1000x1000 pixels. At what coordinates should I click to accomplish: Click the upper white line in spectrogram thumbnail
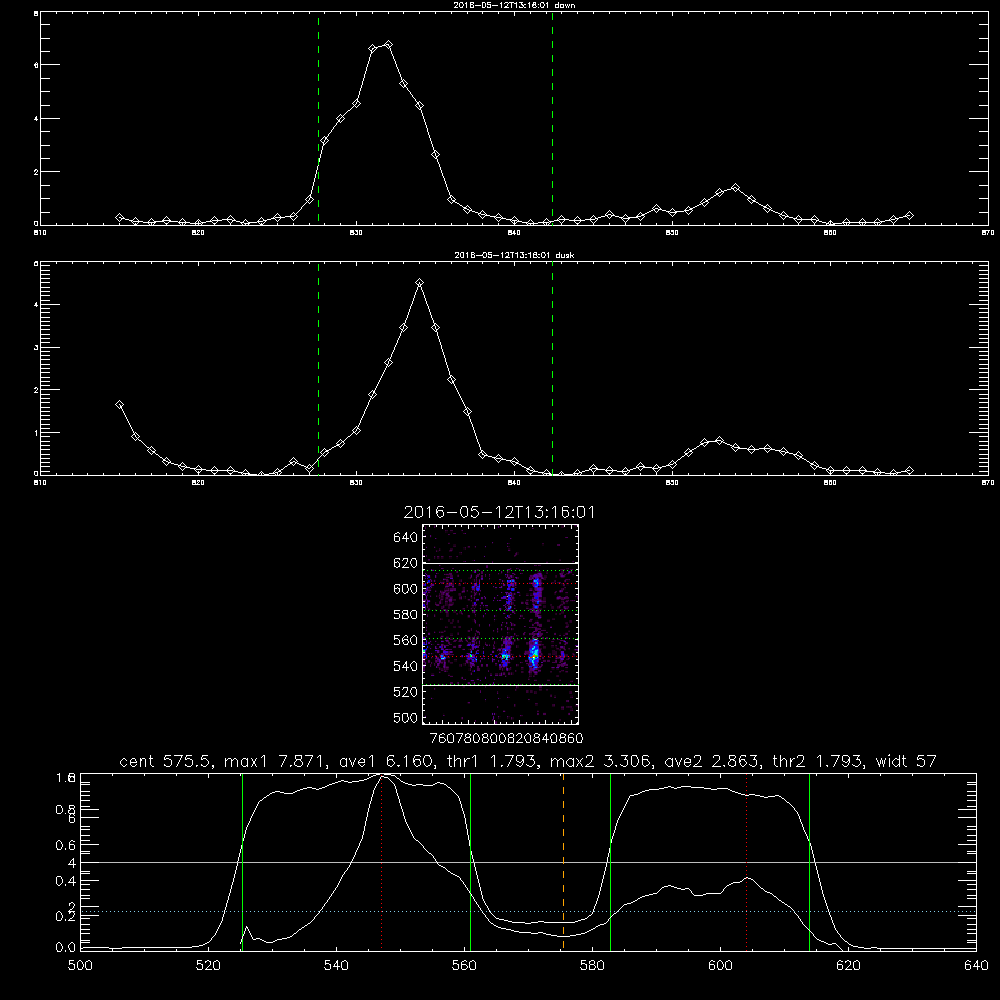click(x=500, y=563)
